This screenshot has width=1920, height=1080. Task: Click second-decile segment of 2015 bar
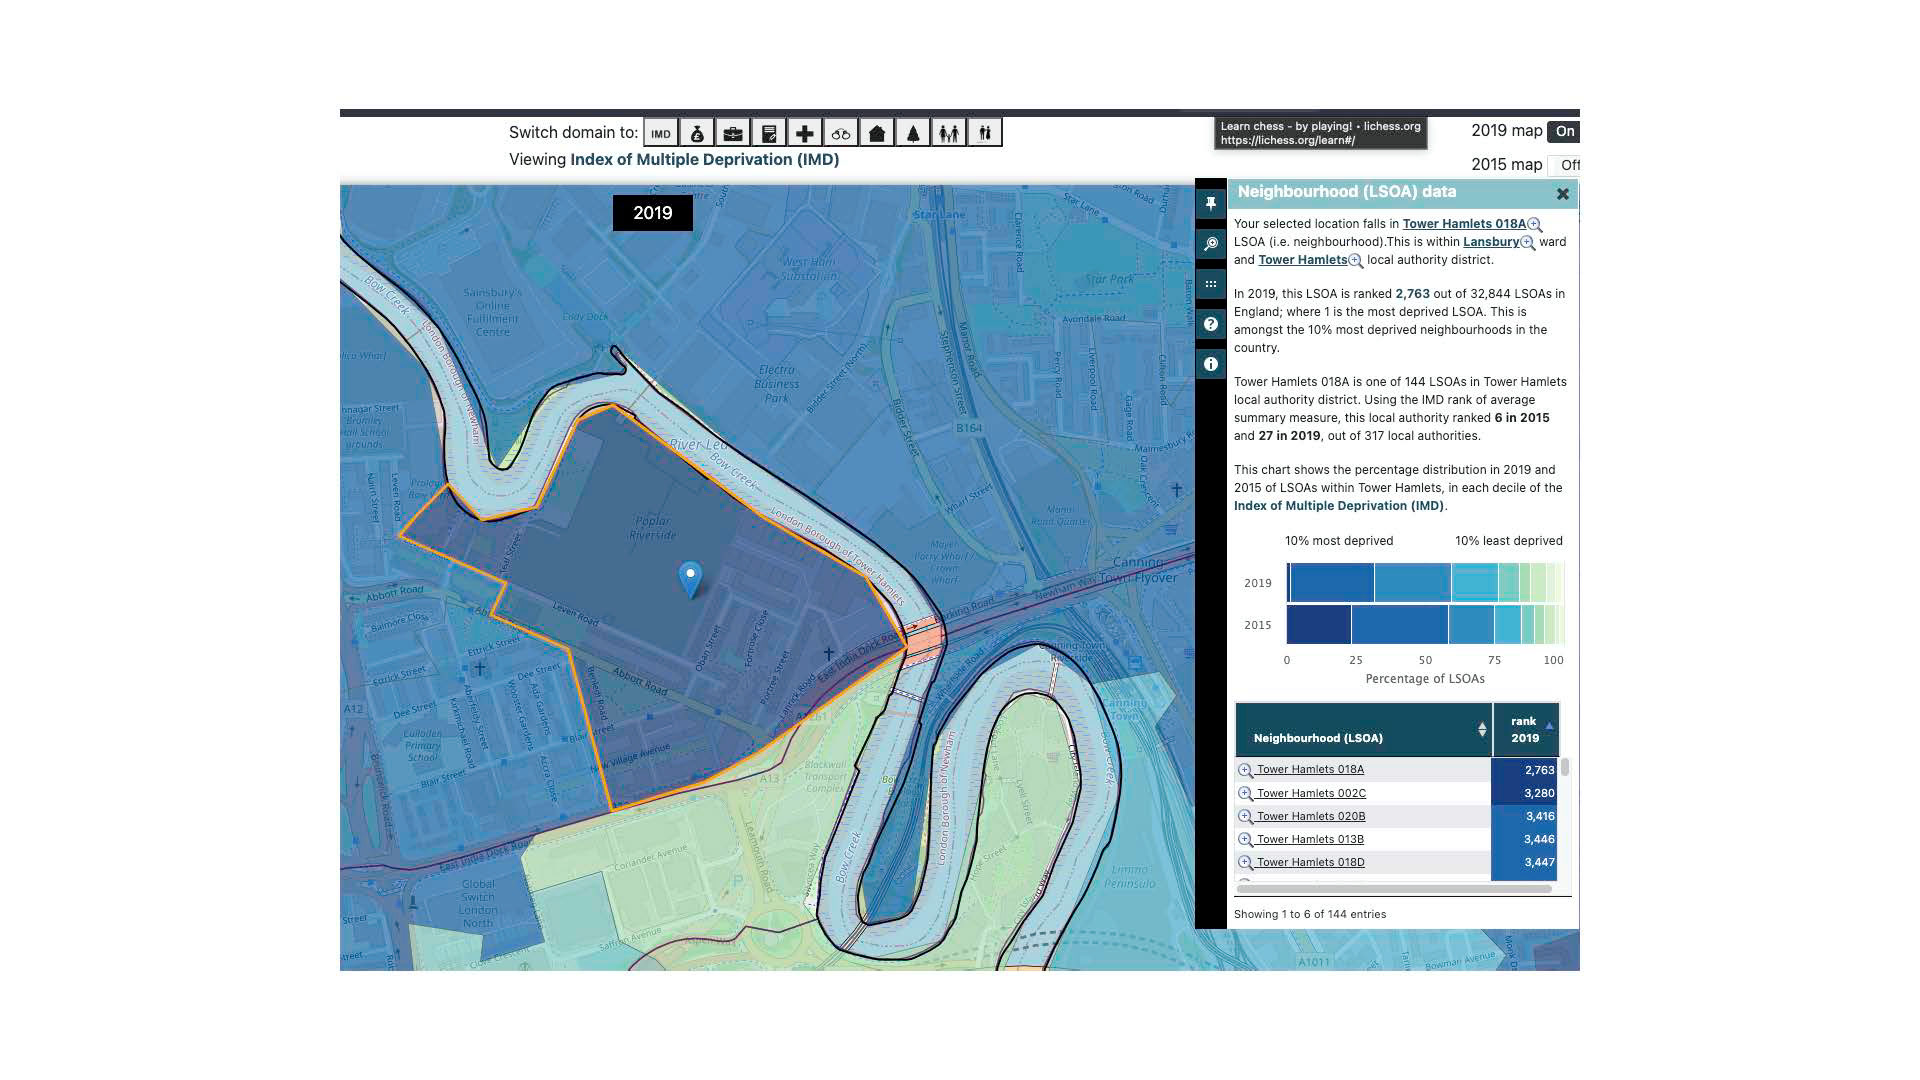[x=1399, y=625]
